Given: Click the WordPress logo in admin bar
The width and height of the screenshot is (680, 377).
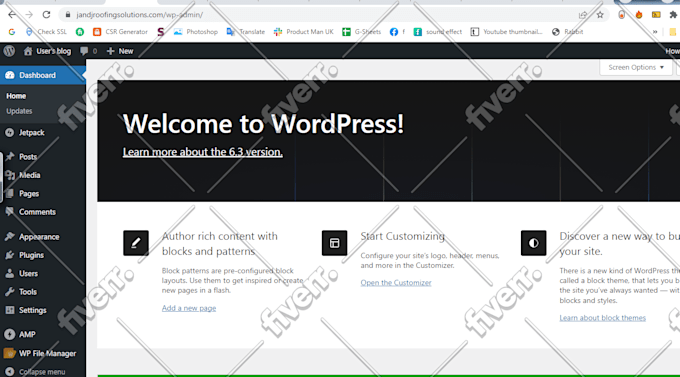Looking at the screenshot, I should (x=9, y=51).
